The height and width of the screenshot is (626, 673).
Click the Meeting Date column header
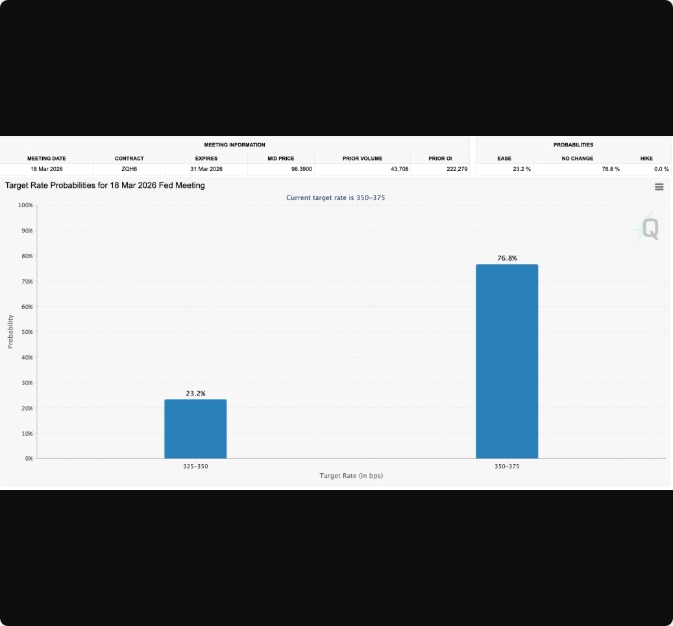[46, 158]
